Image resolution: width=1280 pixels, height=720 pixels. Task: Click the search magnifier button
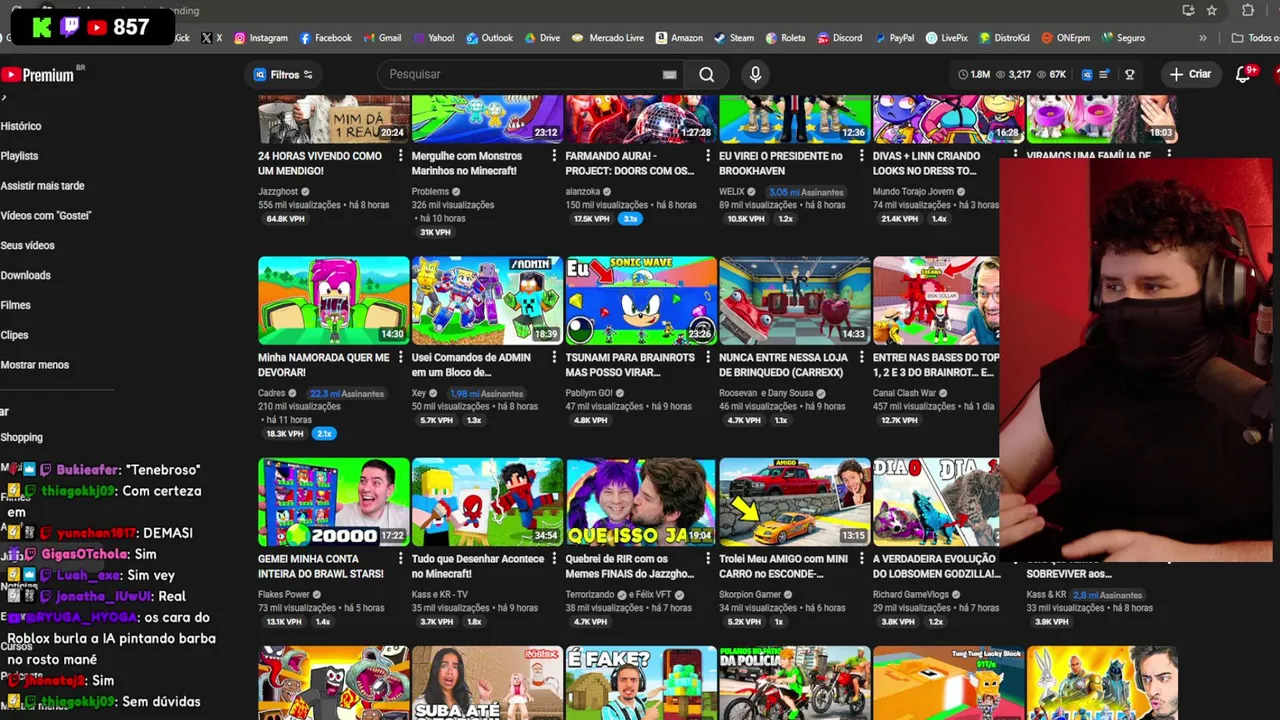pos(707,74)
